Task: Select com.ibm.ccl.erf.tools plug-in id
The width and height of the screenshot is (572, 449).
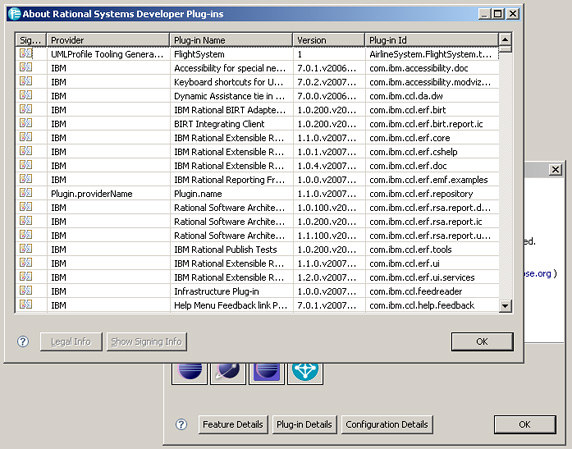Action: coord(410,249)
